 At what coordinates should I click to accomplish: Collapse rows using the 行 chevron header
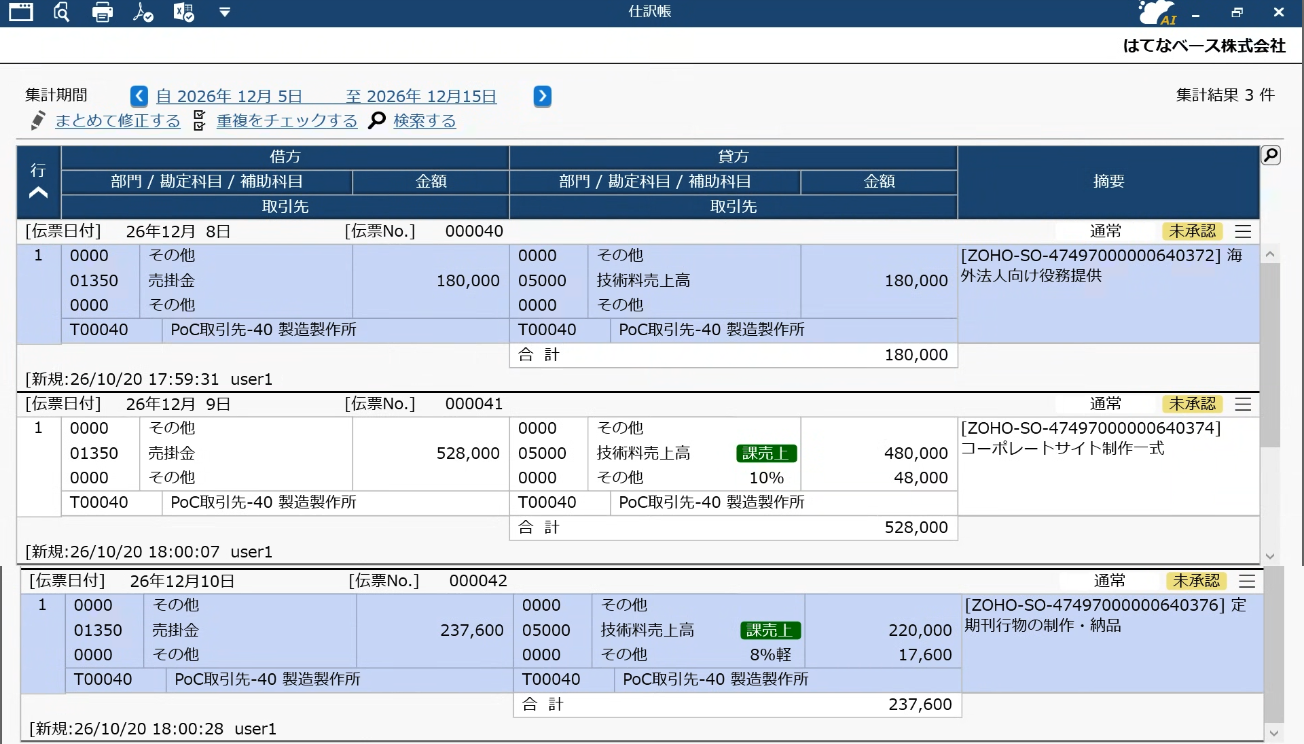(38, 182)
